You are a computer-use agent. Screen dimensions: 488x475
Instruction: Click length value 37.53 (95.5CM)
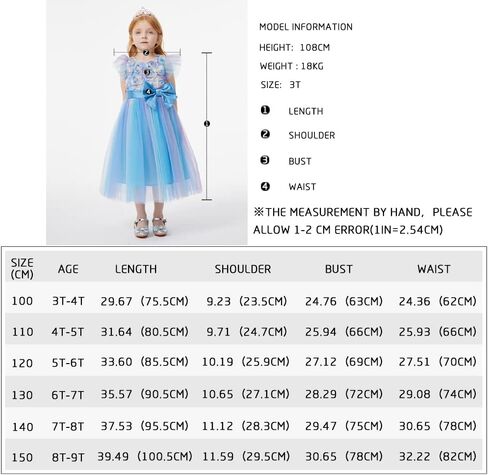pos(145,426)
